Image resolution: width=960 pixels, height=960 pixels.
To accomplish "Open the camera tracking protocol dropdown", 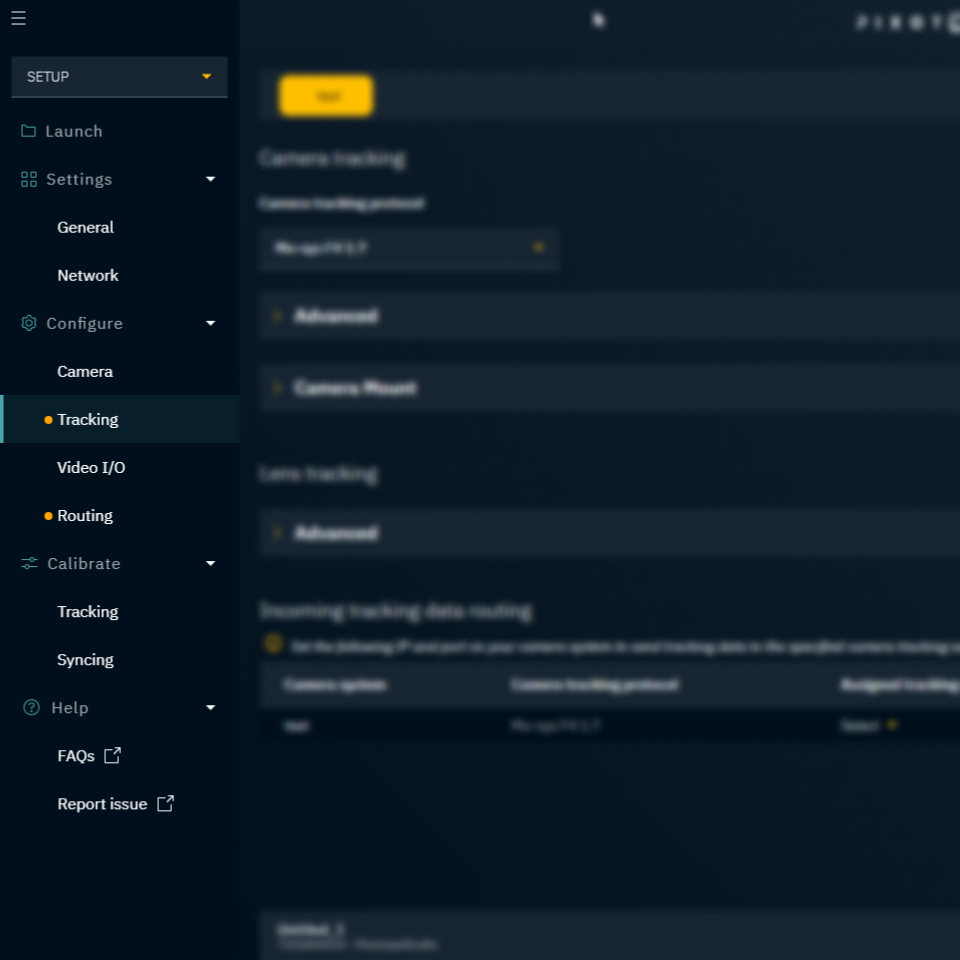I will pos(408,248).
